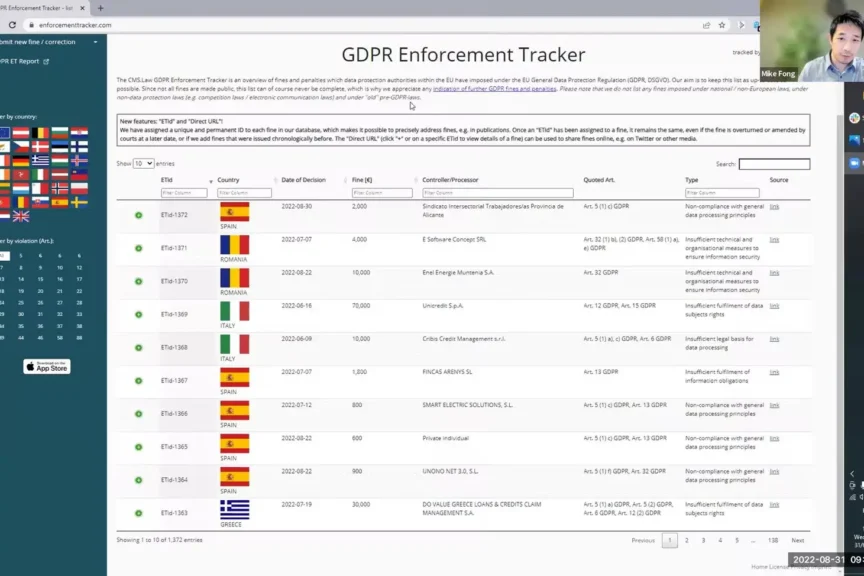Screen dimensions: 864x576
Task: Filter by violation article 12
Action: [79, 267]
